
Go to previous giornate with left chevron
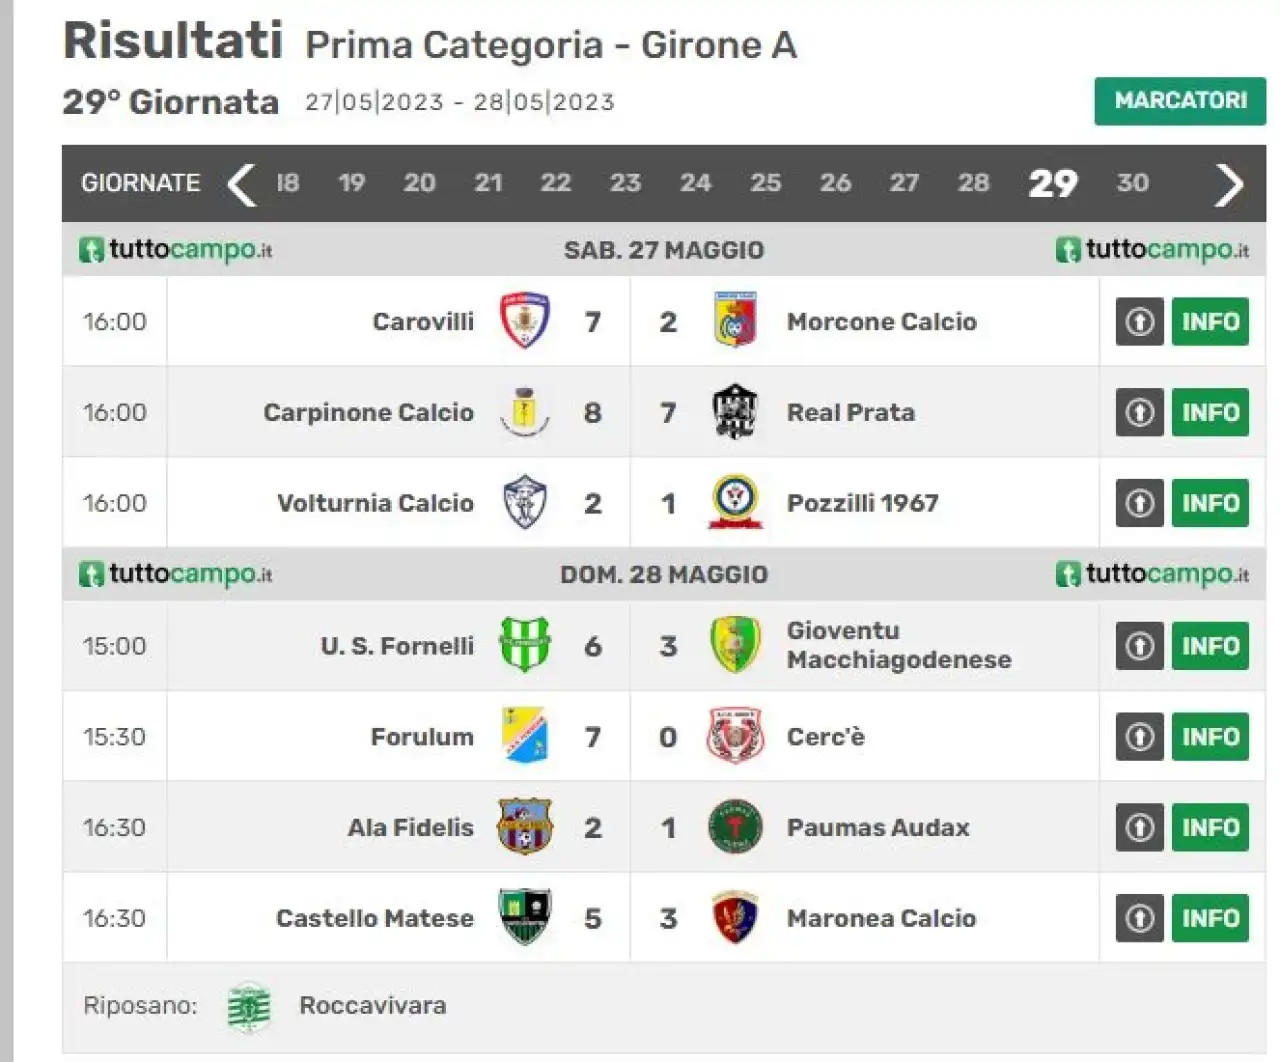click(242, 184)
